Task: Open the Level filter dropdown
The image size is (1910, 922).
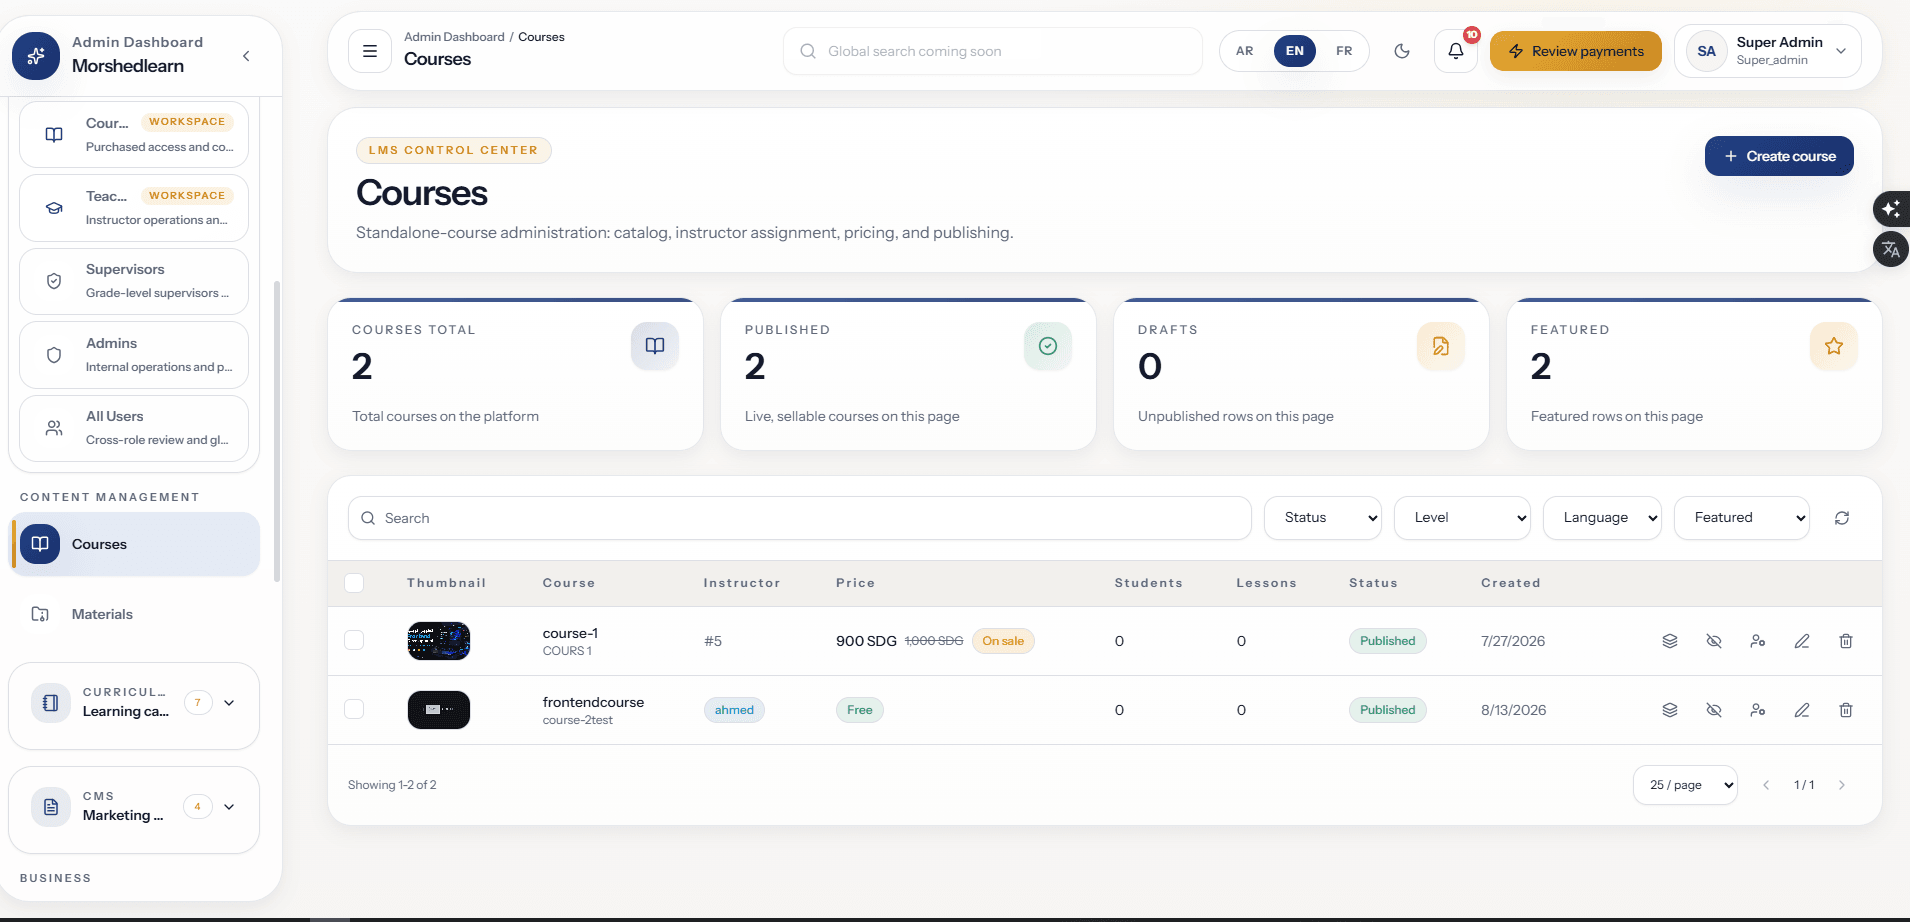Action: tap(1462, 518)
